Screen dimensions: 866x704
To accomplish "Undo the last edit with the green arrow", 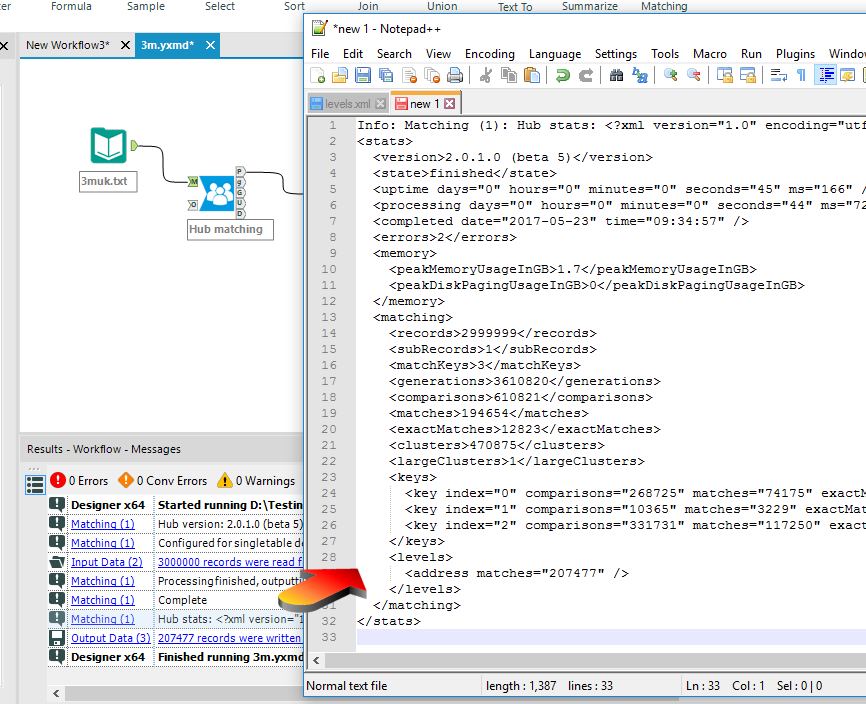I will coord(562,75).
